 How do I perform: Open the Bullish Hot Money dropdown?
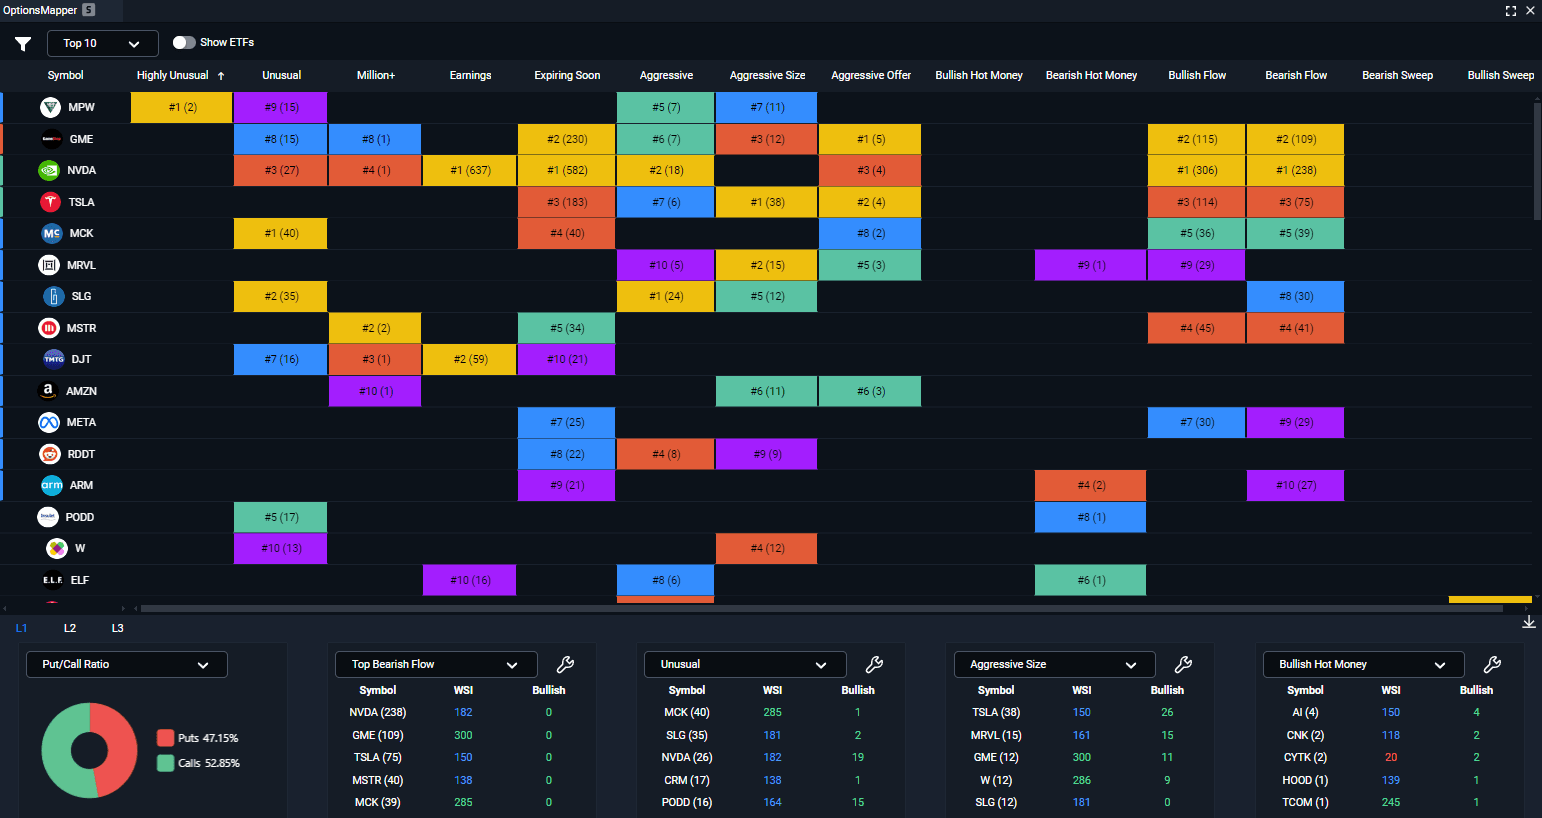(x=1362, y=665)
